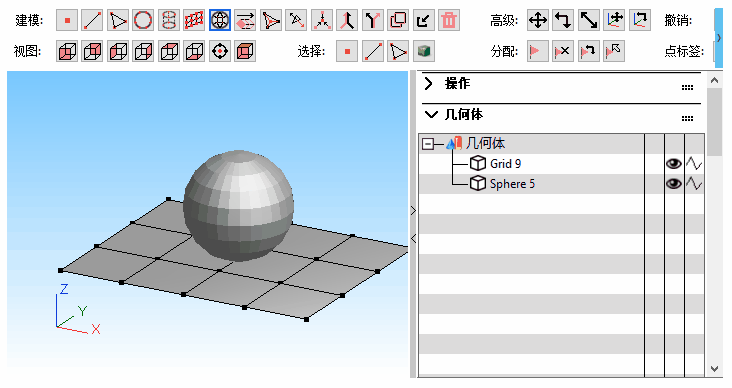Open the options dots for 几何体 section
732x388 pixels.
click(687, 119)
